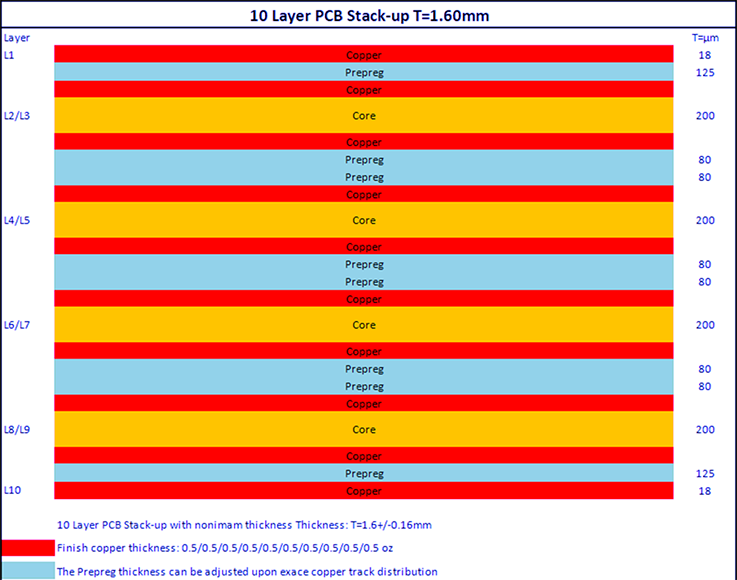Click the L10 layer label

coord(12,490)
